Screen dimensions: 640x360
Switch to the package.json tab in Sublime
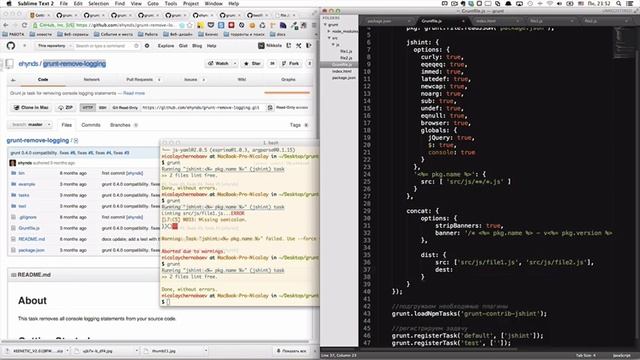click(379, 21)
